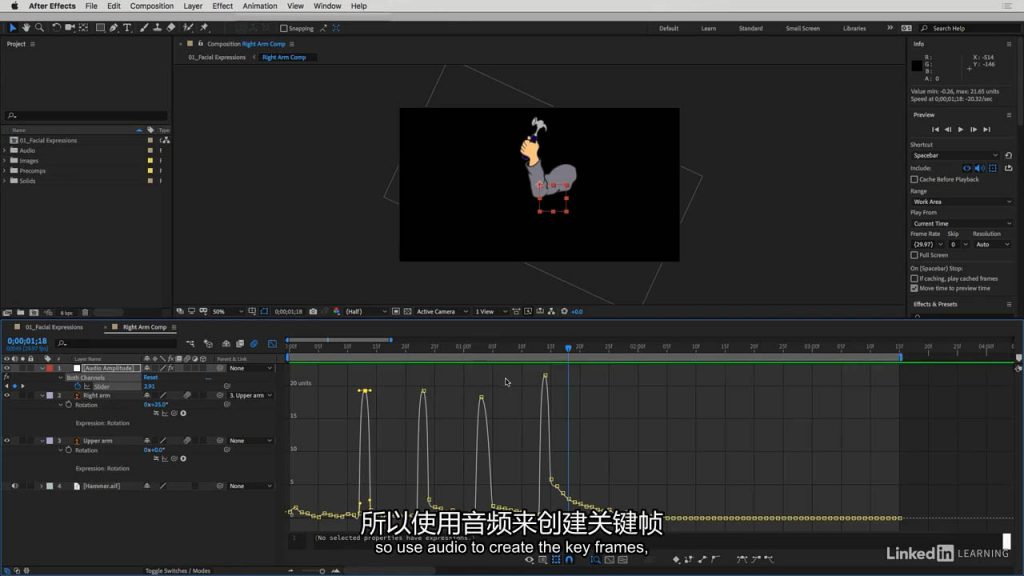Select the Horizontal Type tool
The width and height of the screenshot is (1024, 576).
127,28
